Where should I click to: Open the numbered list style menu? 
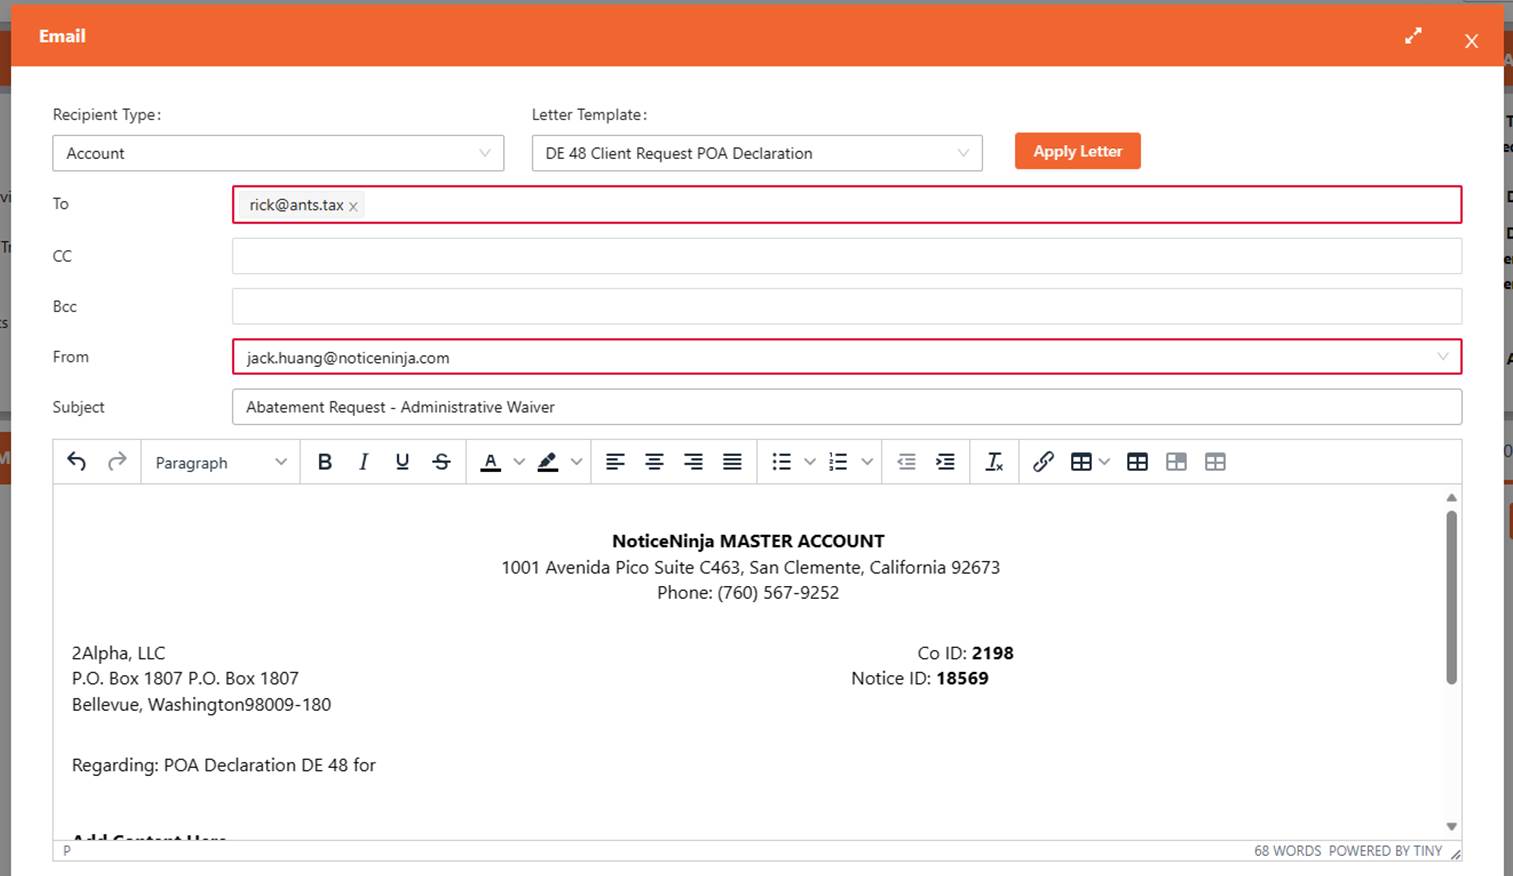point(867,461)
